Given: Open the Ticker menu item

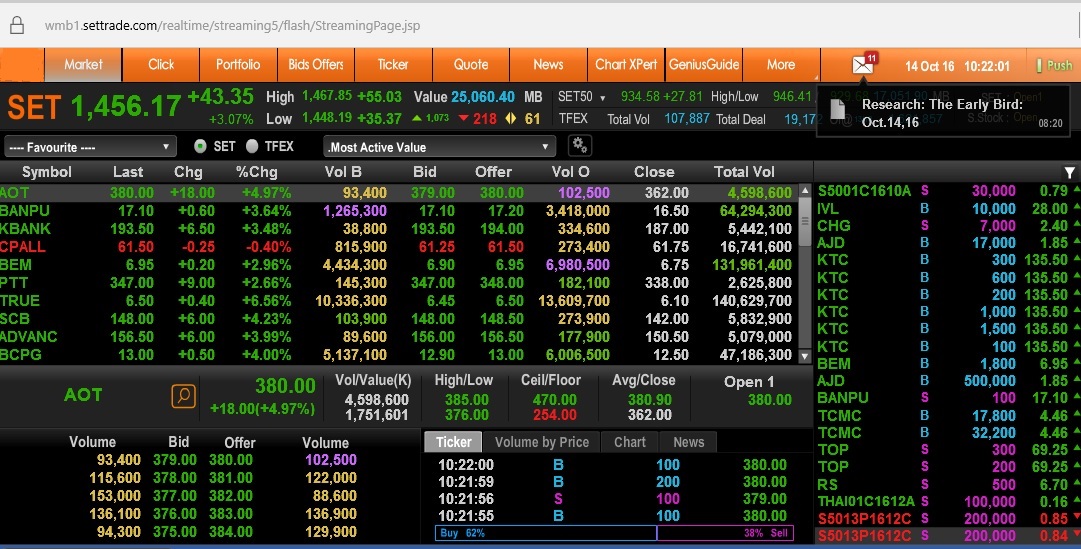Looking at the screenshot, I should pyautogui.click(x=394, y=65).
